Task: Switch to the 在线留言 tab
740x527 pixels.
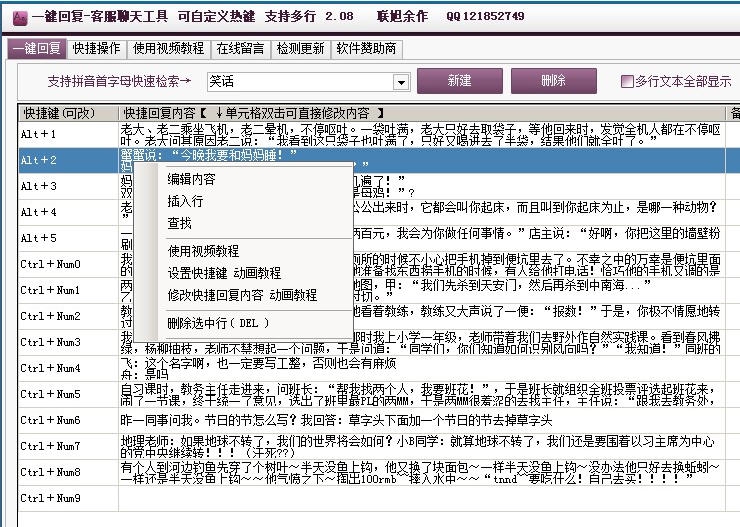Action: 240,49
